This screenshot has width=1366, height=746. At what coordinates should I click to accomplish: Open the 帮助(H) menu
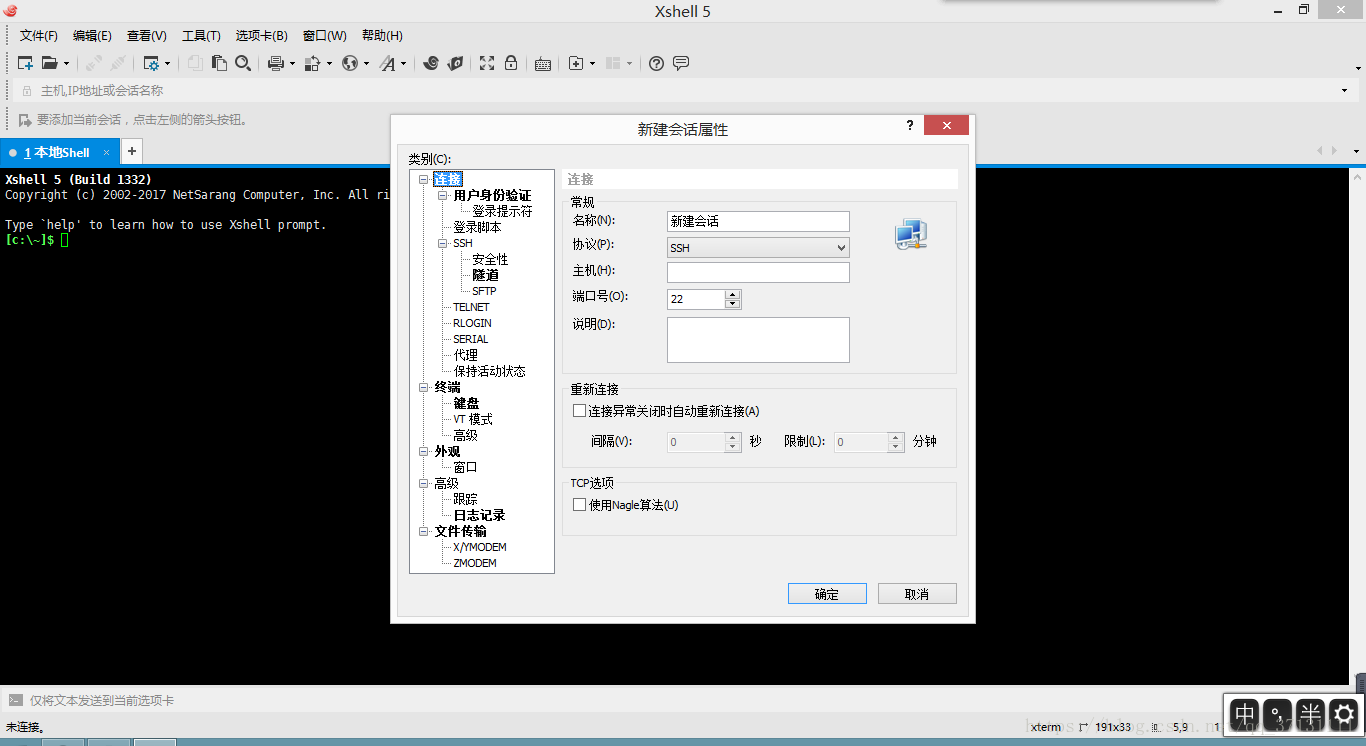(382, 35)
